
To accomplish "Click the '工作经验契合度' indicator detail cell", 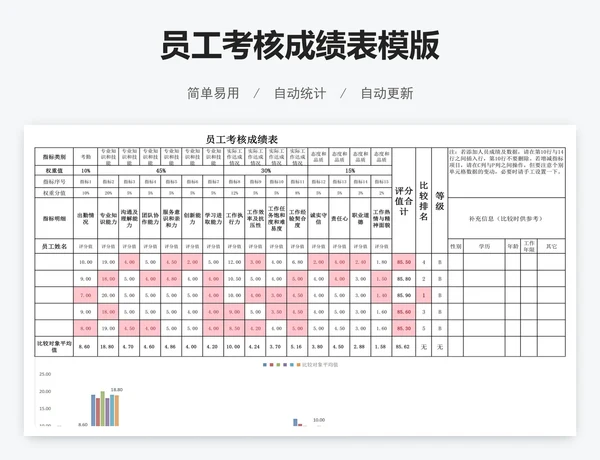I will (x=297, y=219).
